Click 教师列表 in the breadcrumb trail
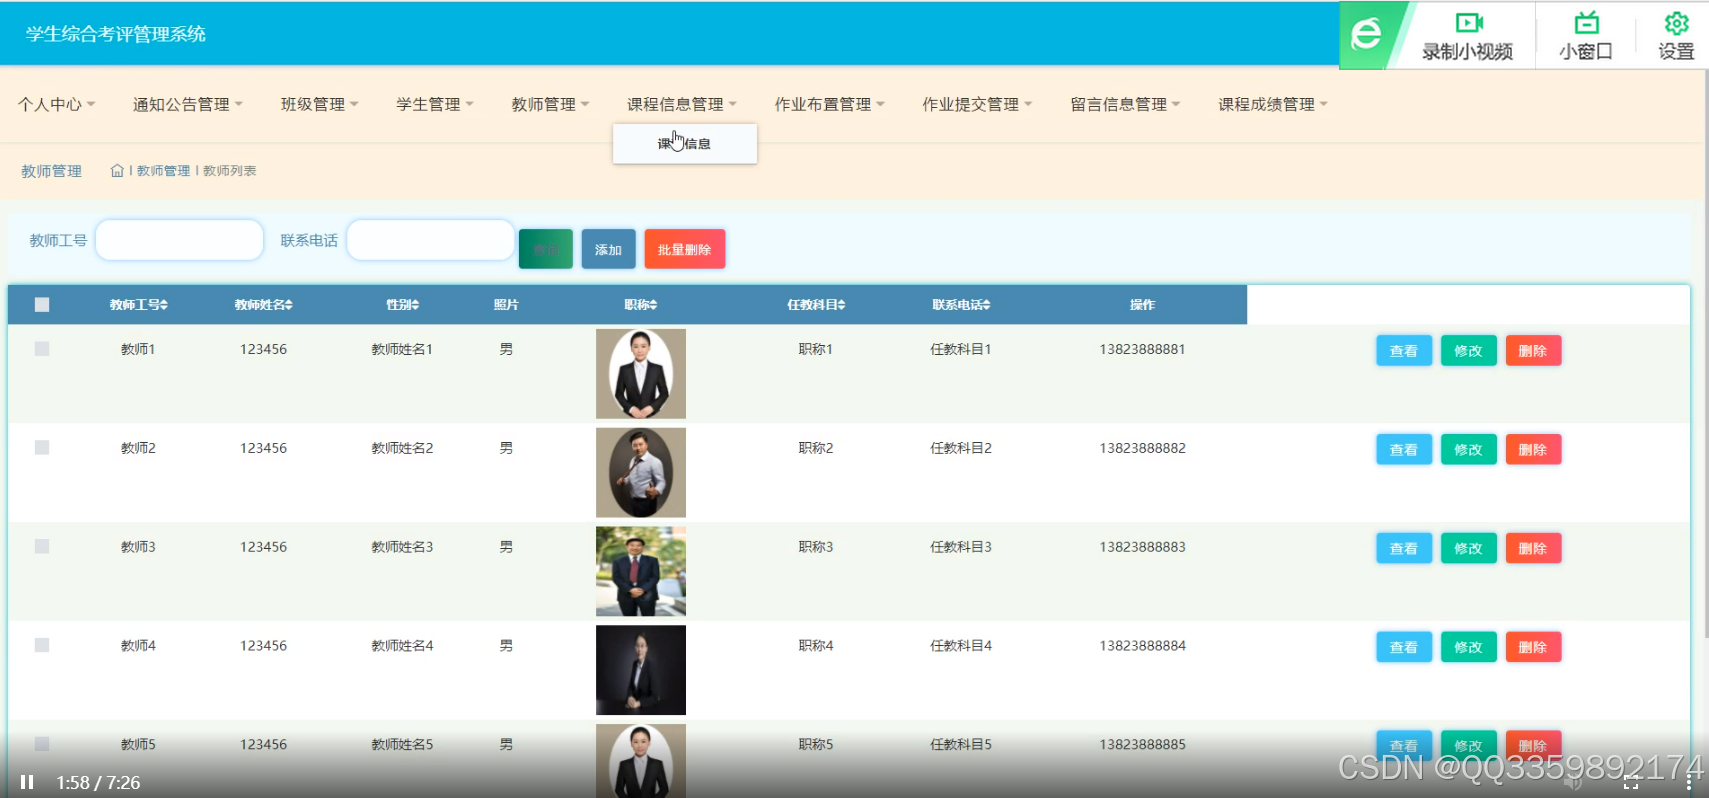 coord(230,171)
